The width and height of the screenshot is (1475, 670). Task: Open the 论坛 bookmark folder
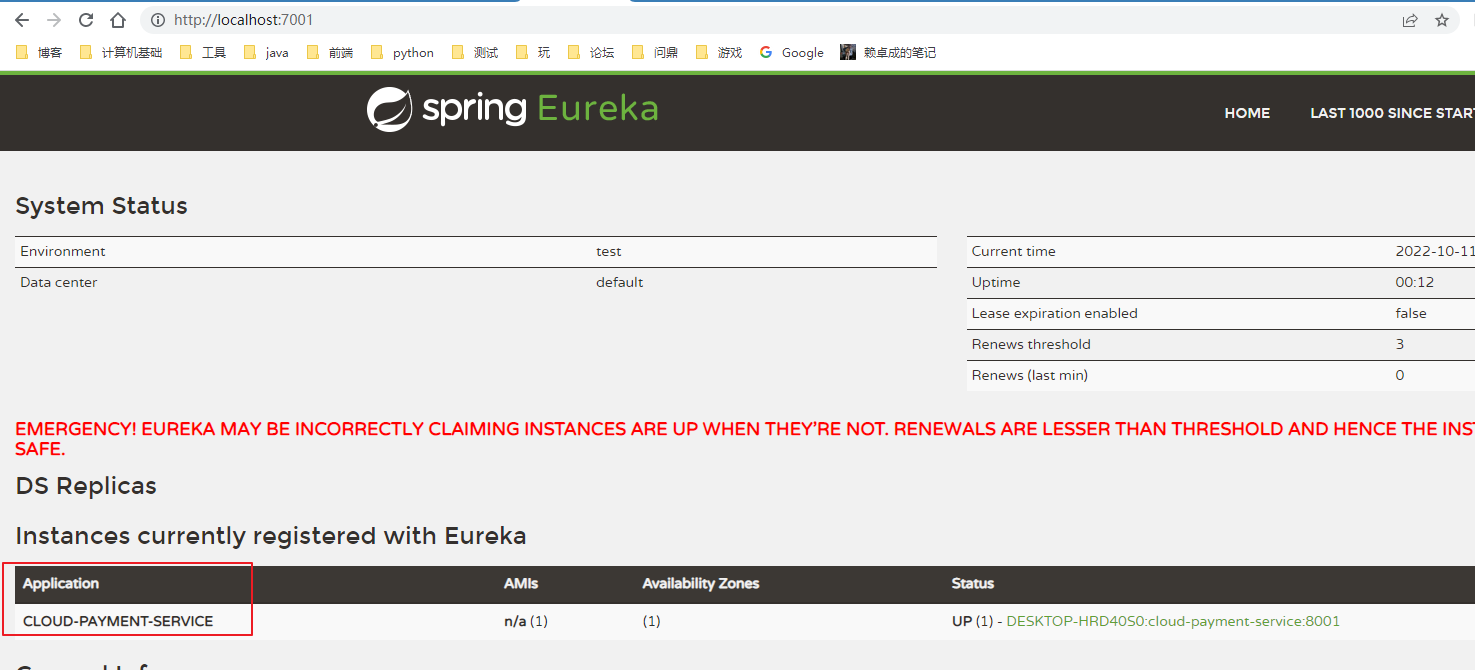pyautogui.click(x=591, y=53)
